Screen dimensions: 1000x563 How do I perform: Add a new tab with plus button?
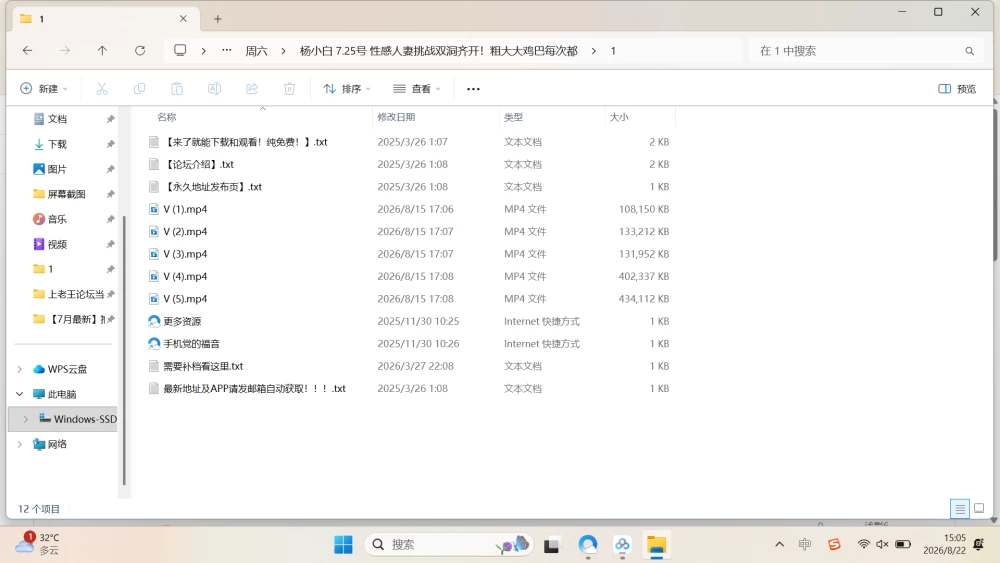coord(217,18)
